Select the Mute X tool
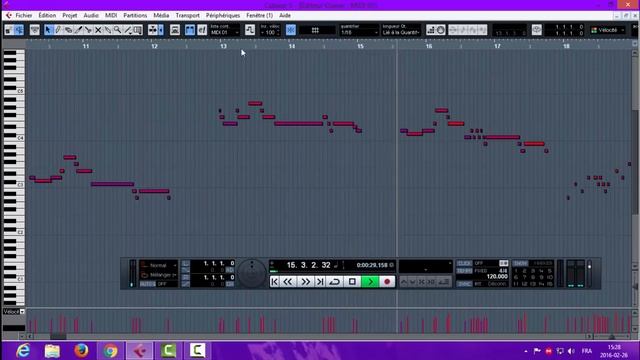 (x=98, y=30)
